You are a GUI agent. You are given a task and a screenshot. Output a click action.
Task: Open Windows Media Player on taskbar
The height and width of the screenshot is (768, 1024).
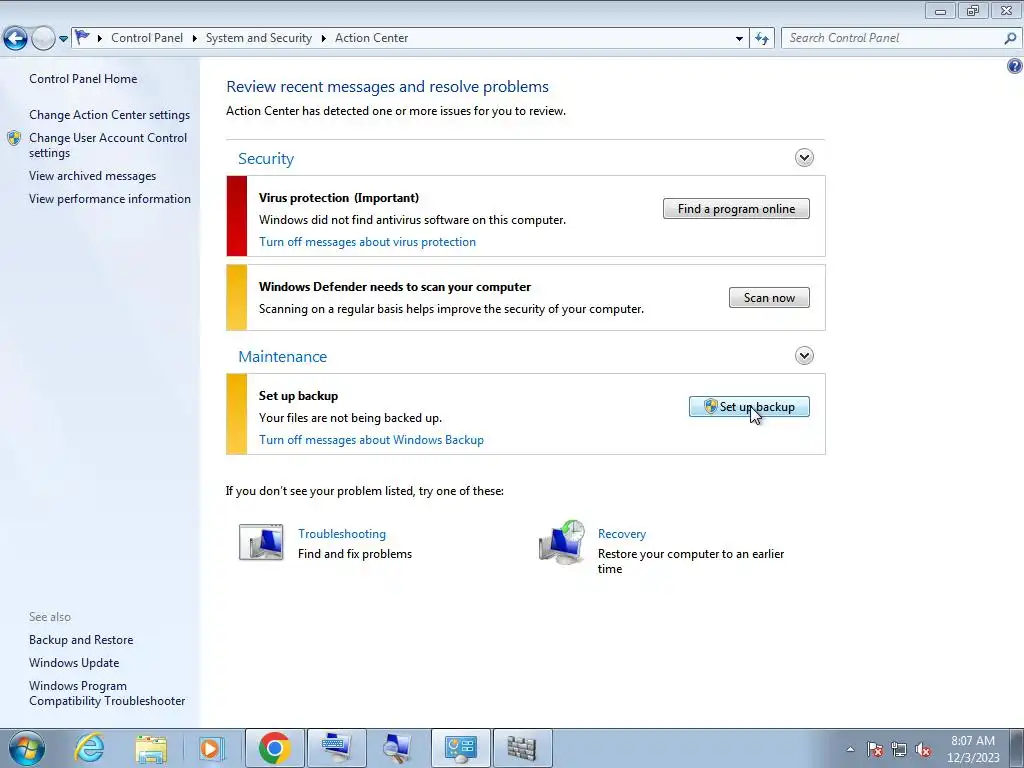[x=212, y=748]
